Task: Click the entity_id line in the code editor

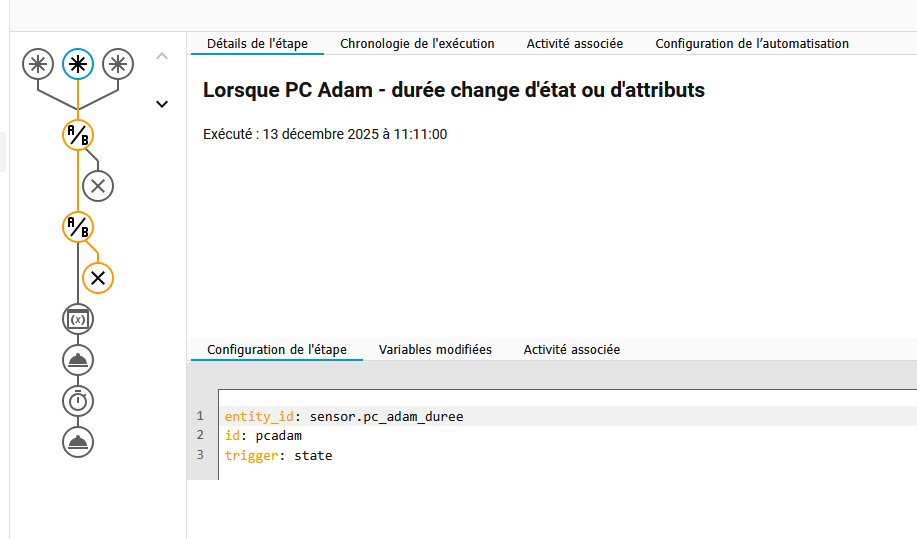Action: (344, 416)
